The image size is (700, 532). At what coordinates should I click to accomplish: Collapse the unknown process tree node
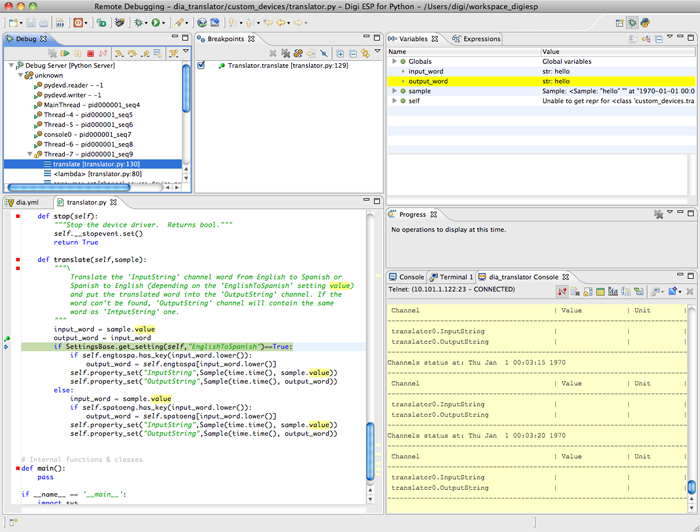[x=20, y=75]
